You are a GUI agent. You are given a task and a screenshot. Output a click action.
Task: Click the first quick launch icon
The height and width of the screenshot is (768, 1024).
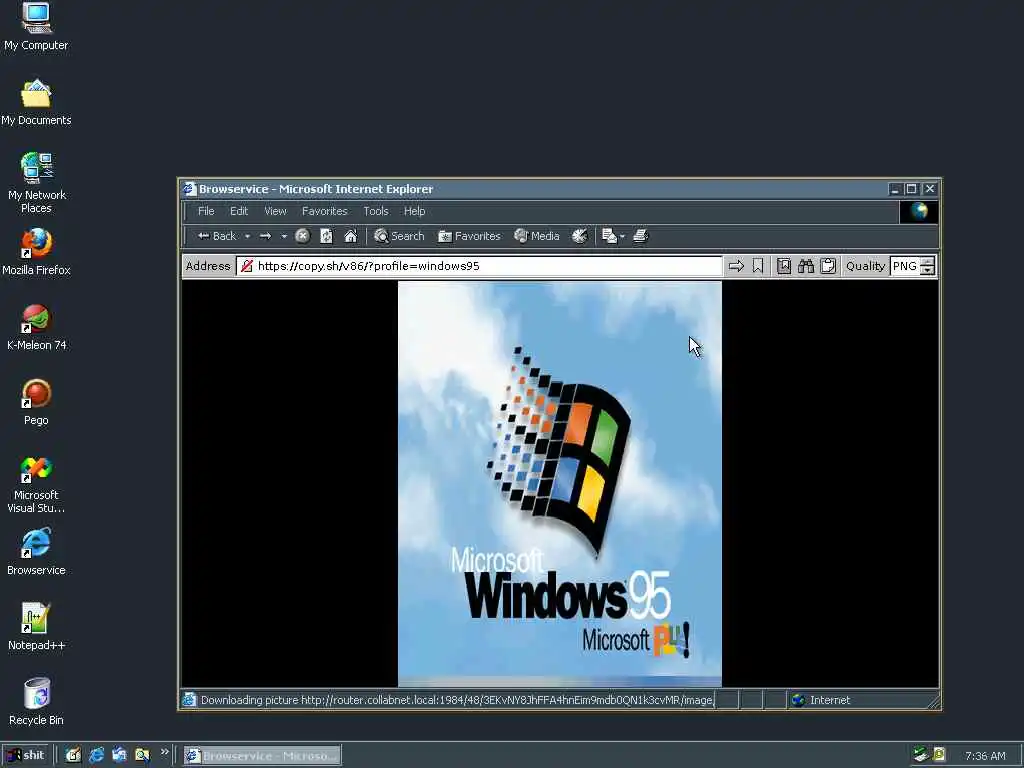73,756
